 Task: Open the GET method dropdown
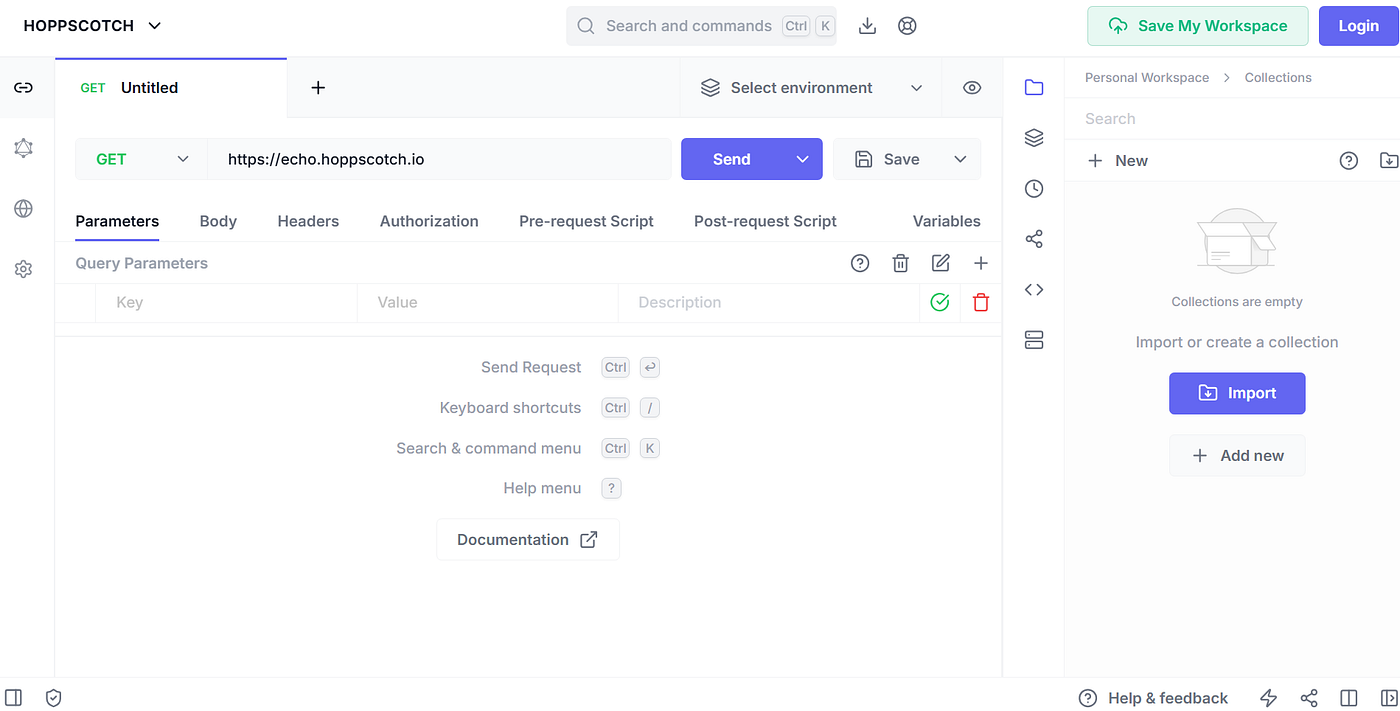(141, 159)
